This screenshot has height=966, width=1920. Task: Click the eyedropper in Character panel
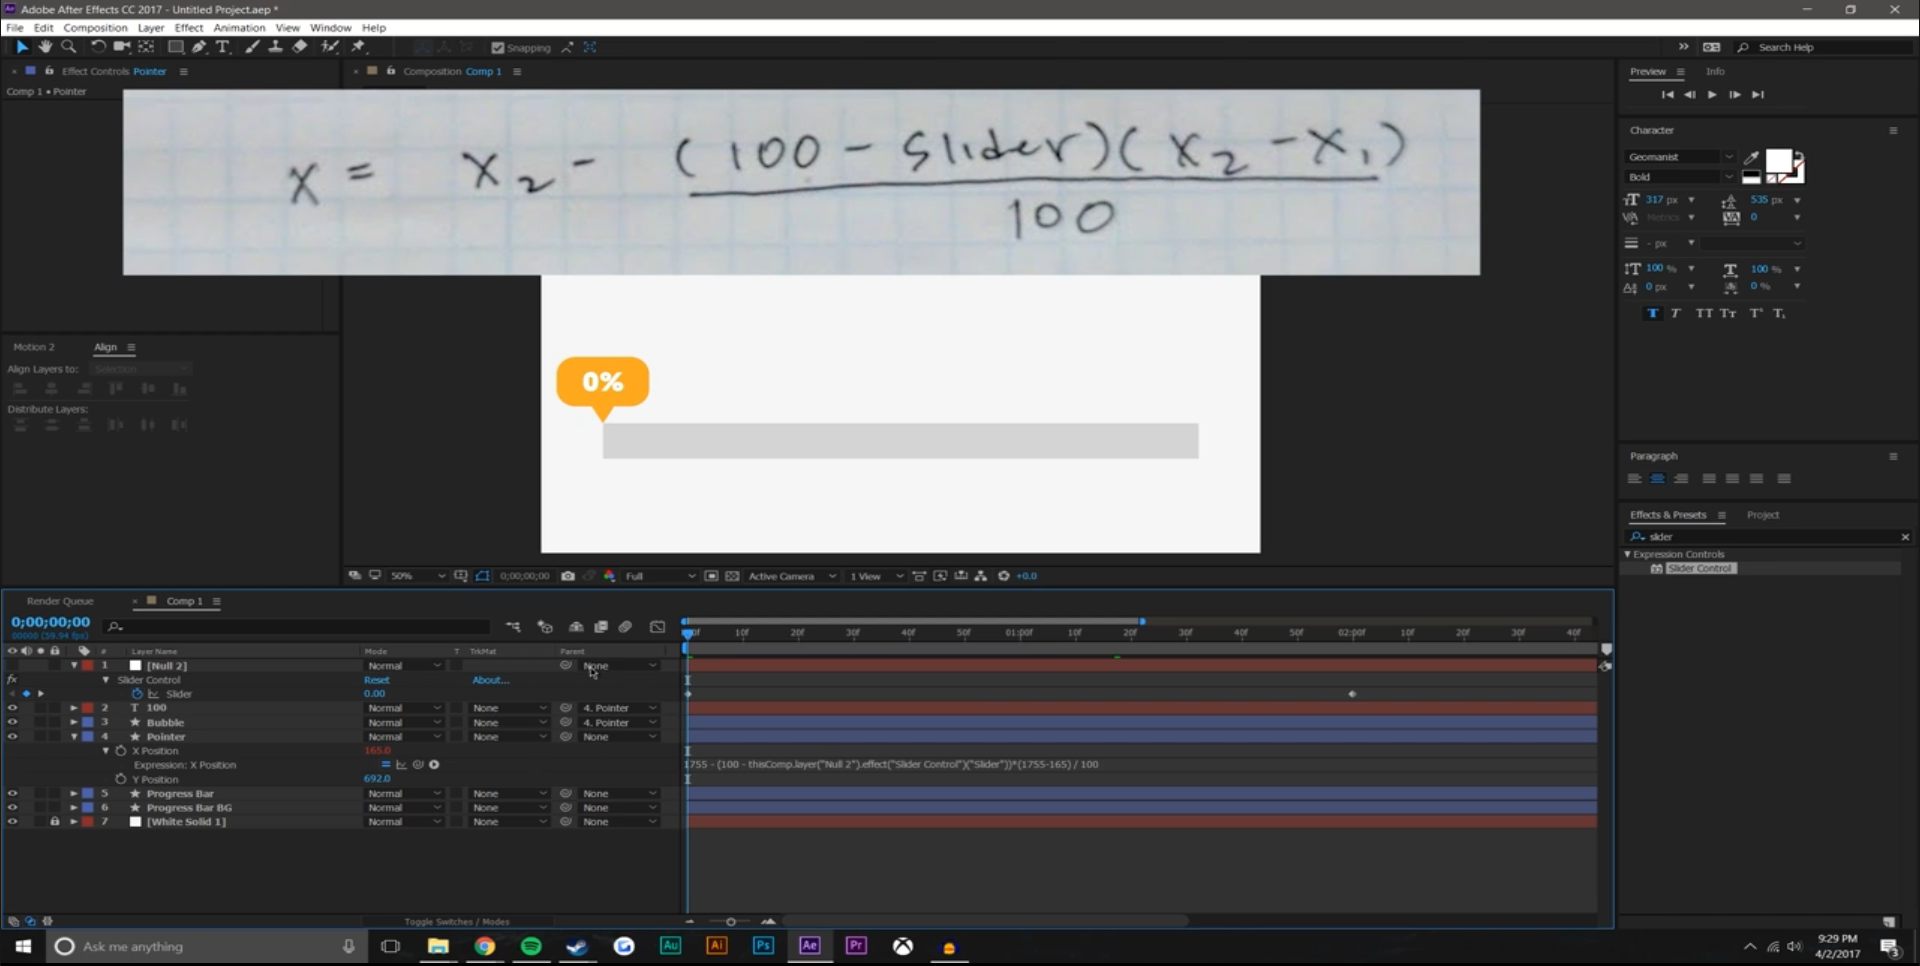(1751, 158)
